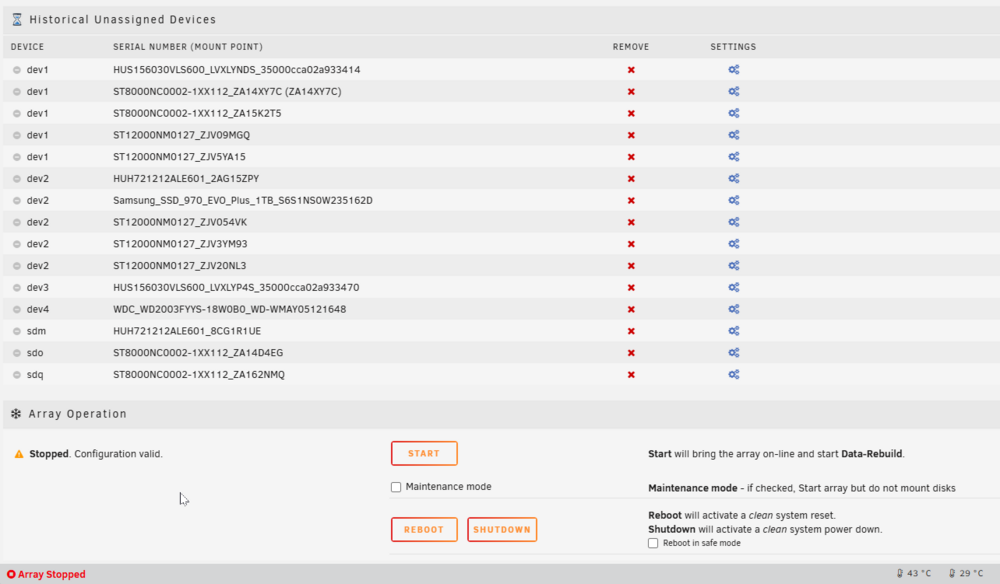Click status dot beside dev4
The image size is (1000, 584).
[17, 310]
